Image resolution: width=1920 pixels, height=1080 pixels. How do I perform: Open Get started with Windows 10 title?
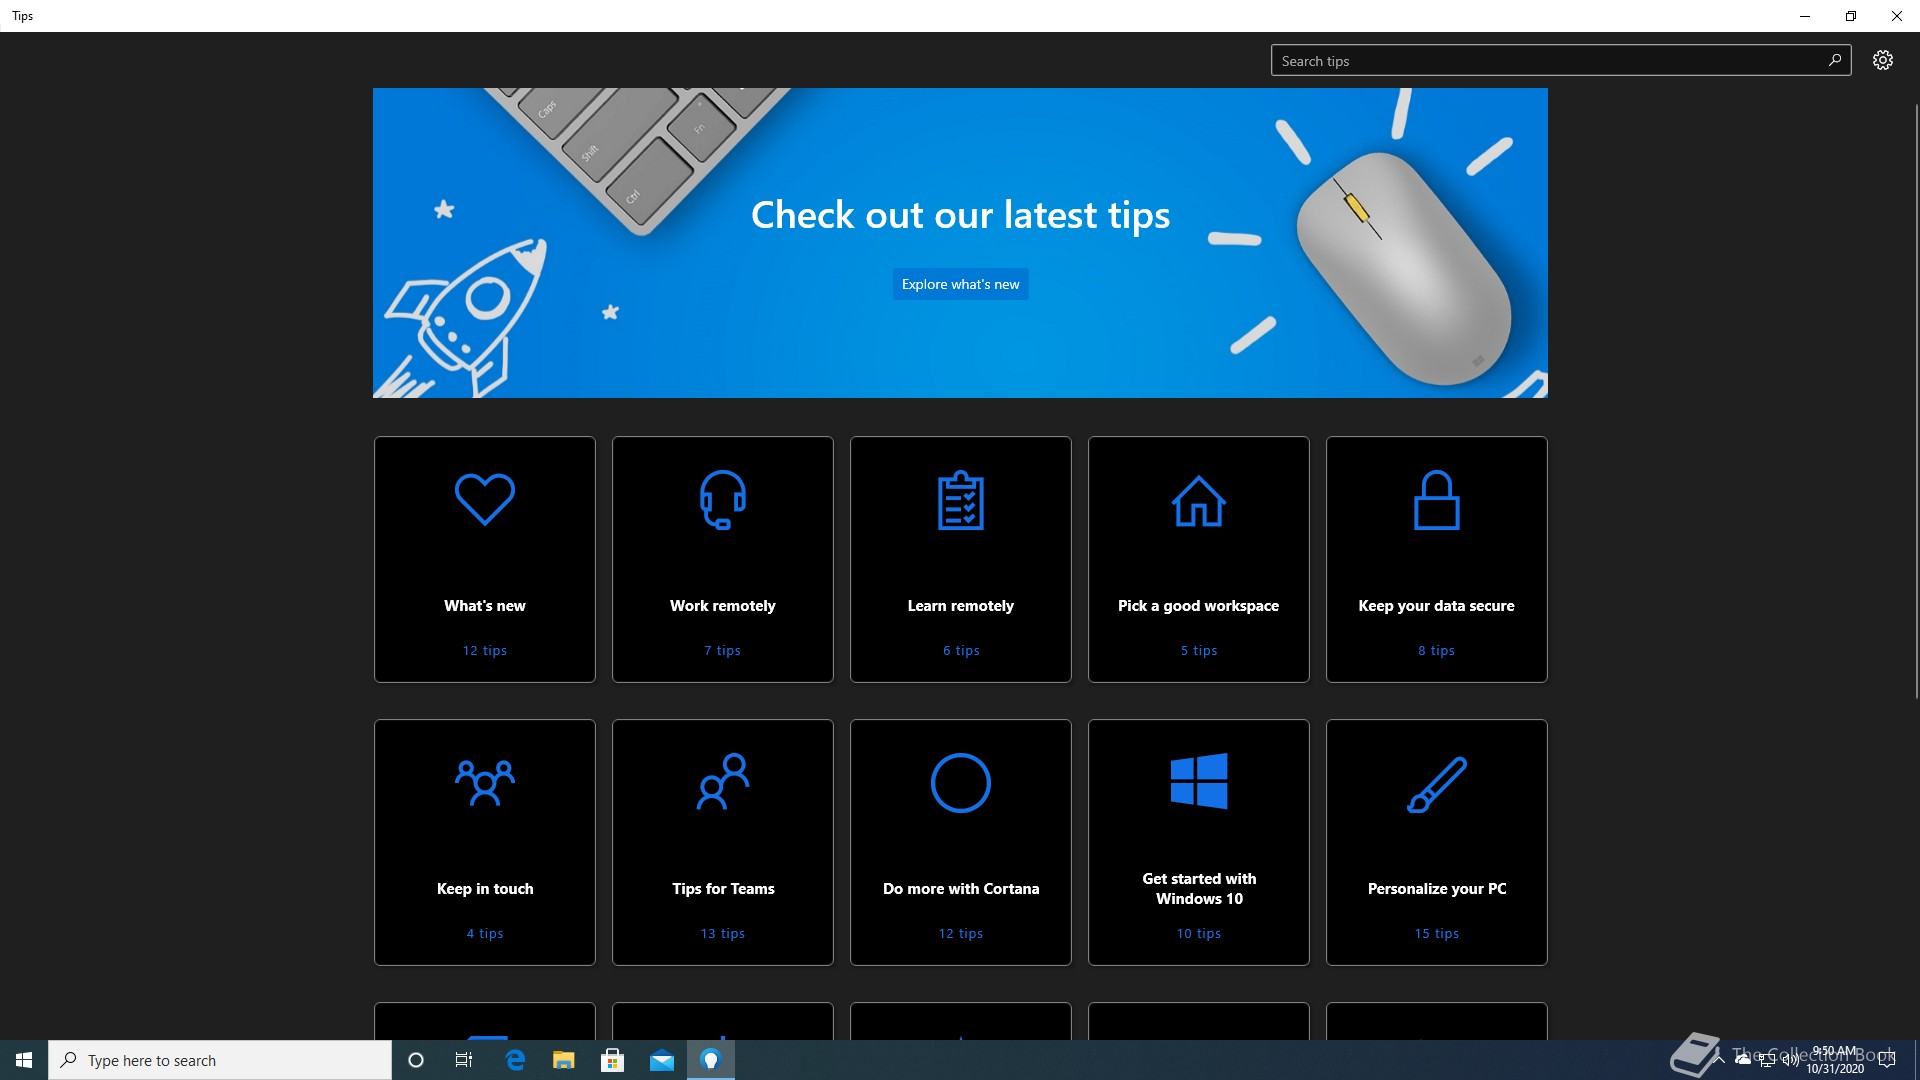(x=1198, y=888)
